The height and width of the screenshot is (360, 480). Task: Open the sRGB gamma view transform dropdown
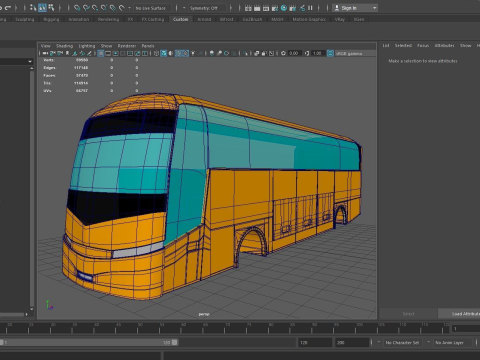click(355, 53)
